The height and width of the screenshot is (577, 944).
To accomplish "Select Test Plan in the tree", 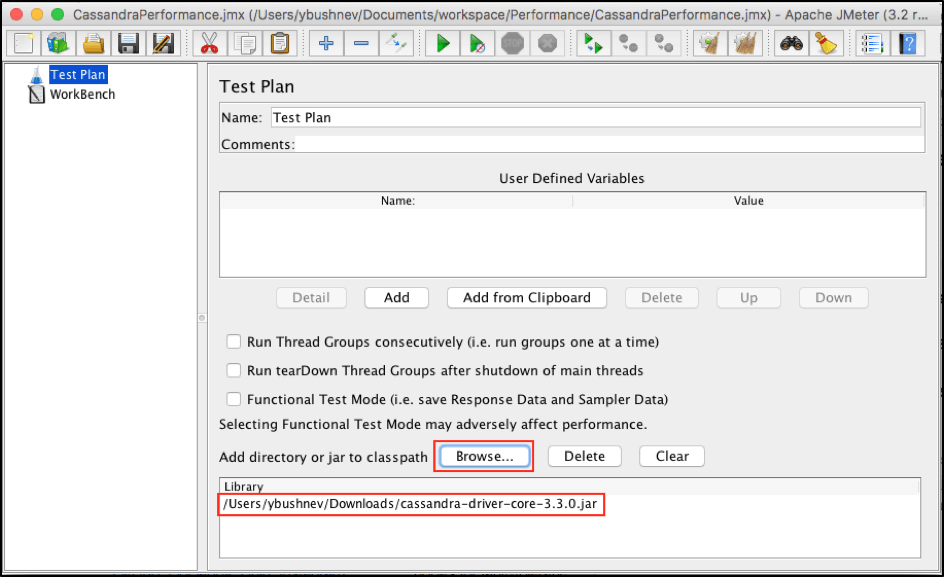I will pos(77,75).
